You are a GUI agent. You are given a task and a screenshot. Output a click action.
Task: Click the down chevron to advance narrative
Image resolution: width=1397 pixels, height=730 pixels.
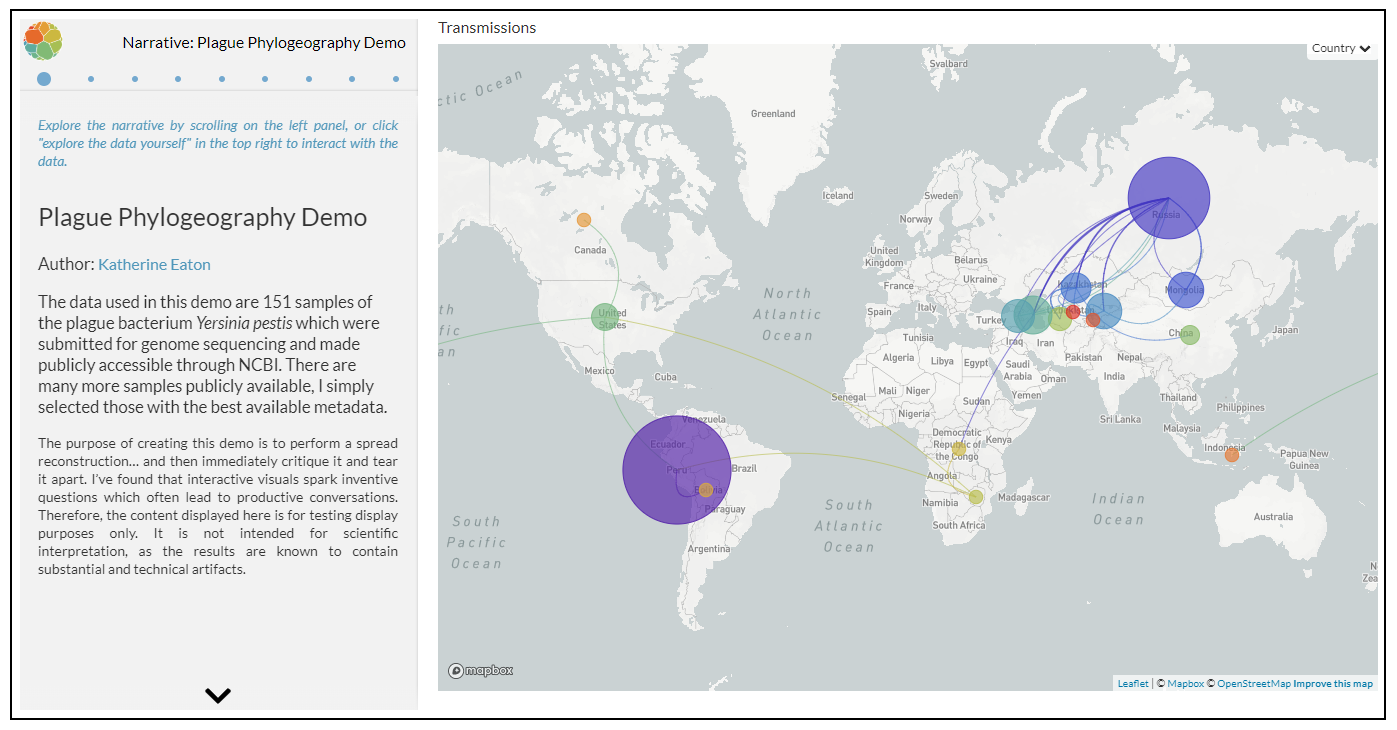point(217,695)
